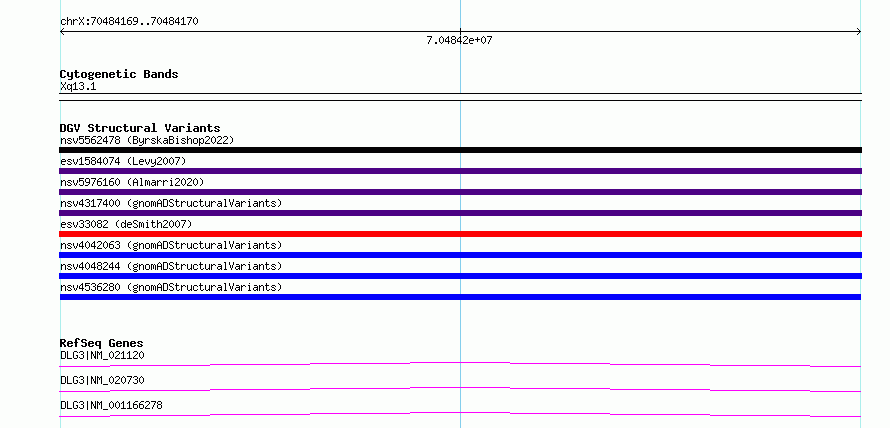Open variant label nsv4048244 (gnomADStructuralVariants)

[x=171, y=266]
